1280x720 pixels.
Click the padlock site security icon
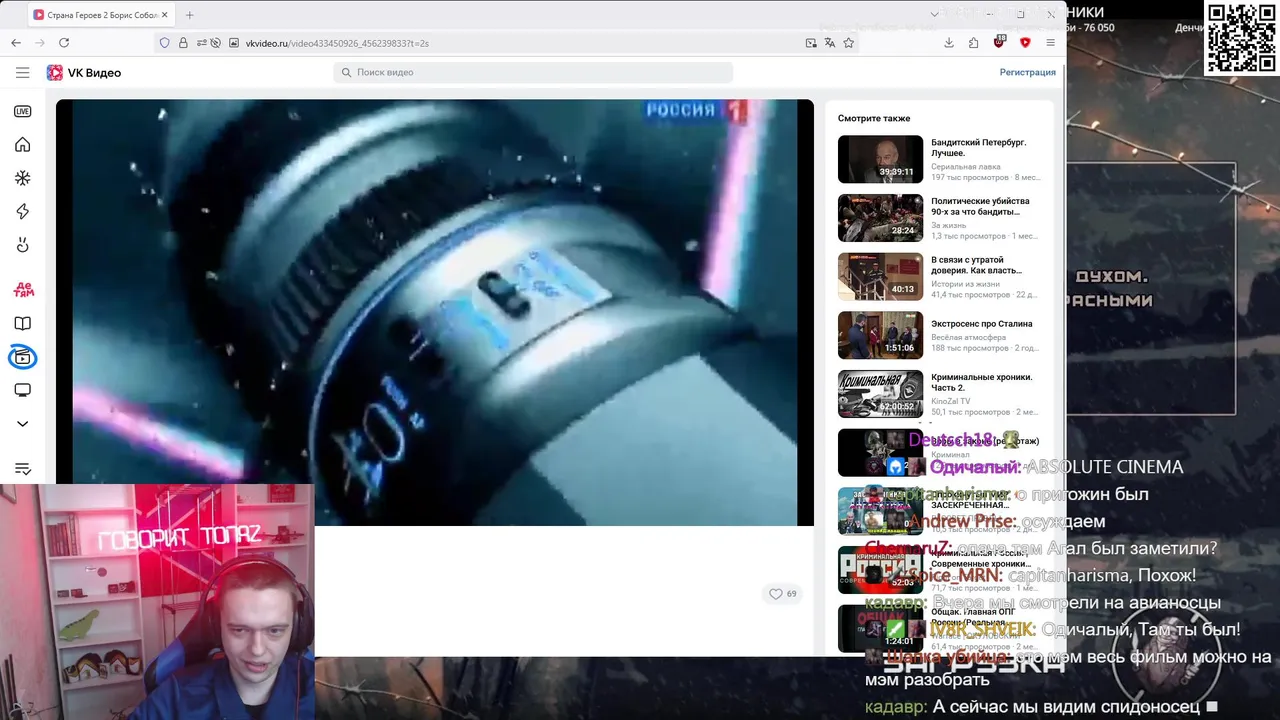183,43
